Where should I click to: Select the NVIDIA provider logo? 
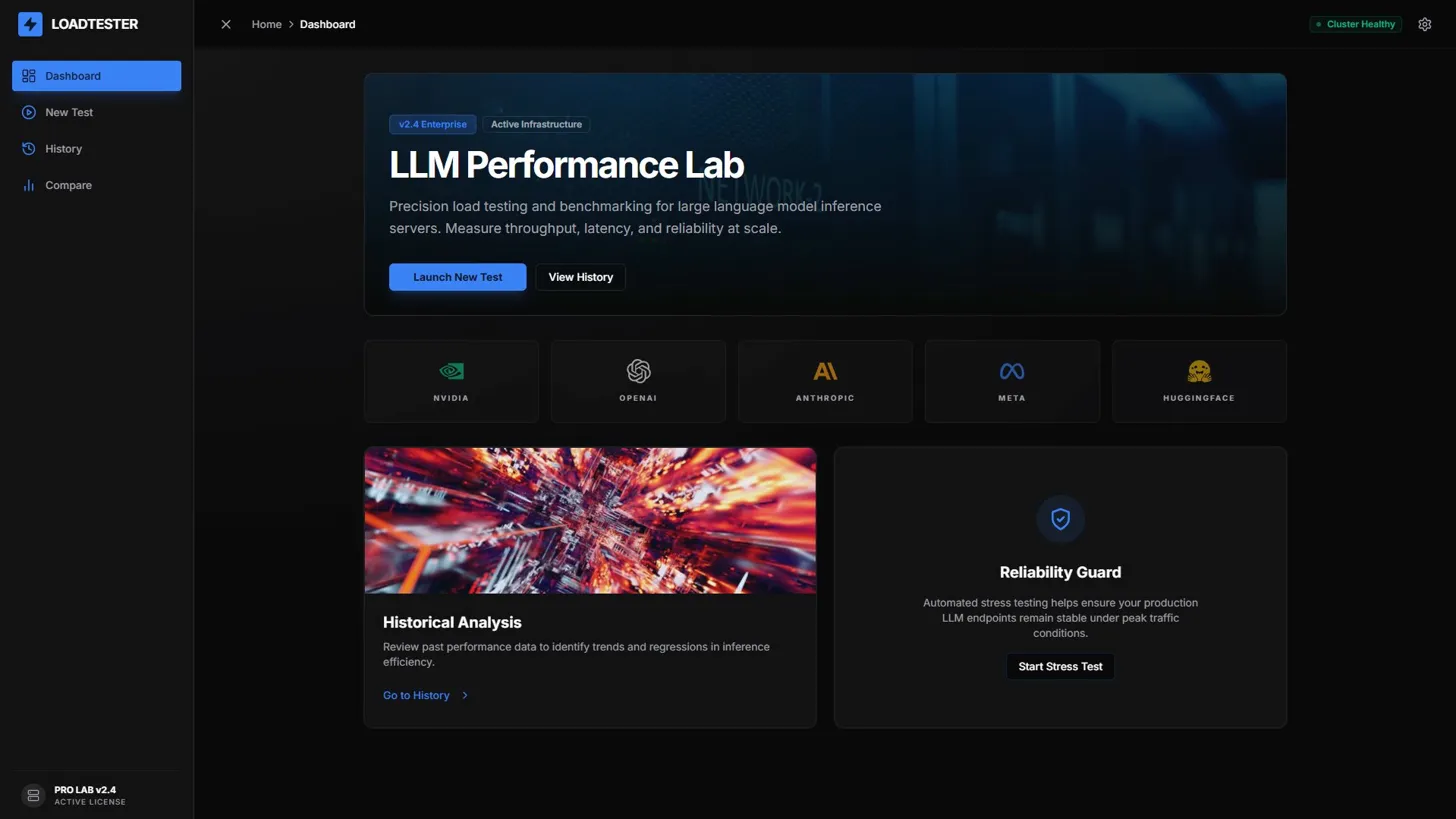pos(450,370)
